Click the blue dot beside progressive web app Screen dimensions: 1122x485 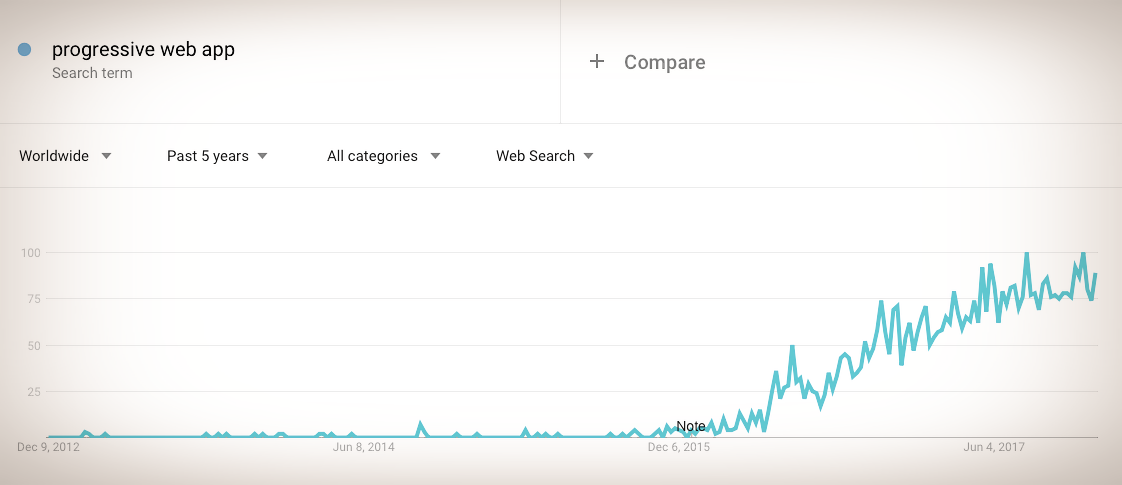[24, 49]
